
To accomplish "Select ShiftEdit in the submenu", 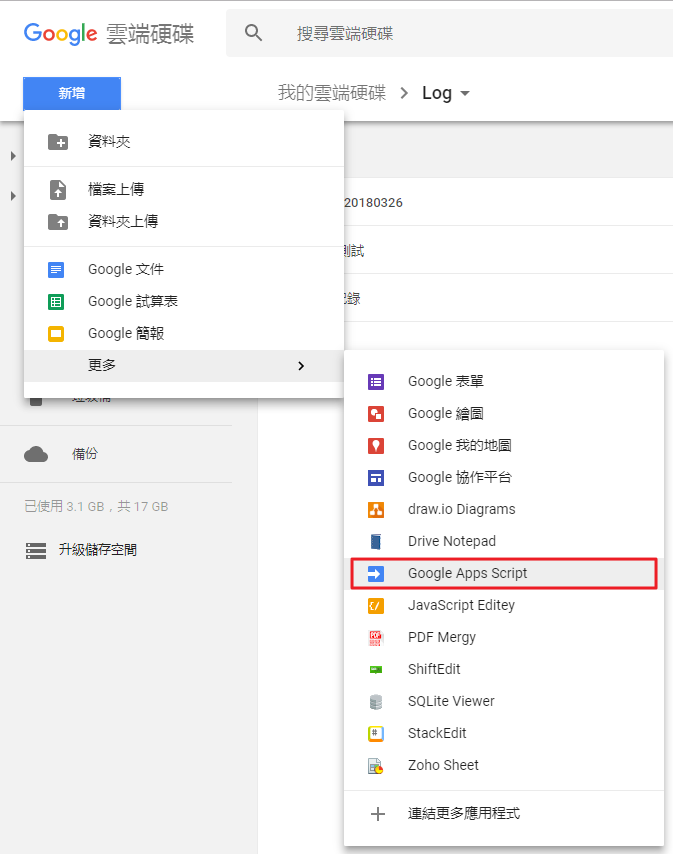I will 504,669.
